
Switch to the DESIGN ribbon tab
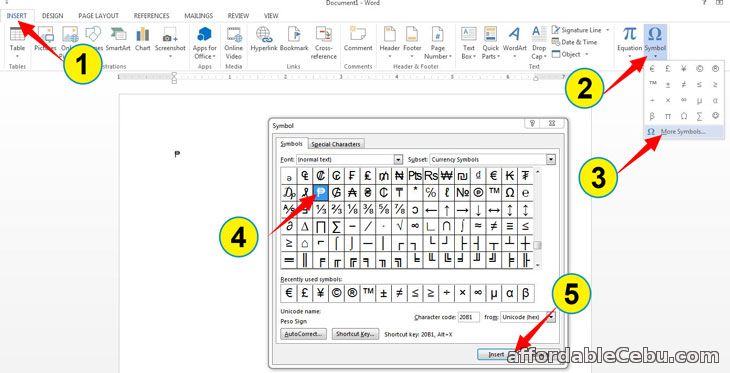pos(53,16)
